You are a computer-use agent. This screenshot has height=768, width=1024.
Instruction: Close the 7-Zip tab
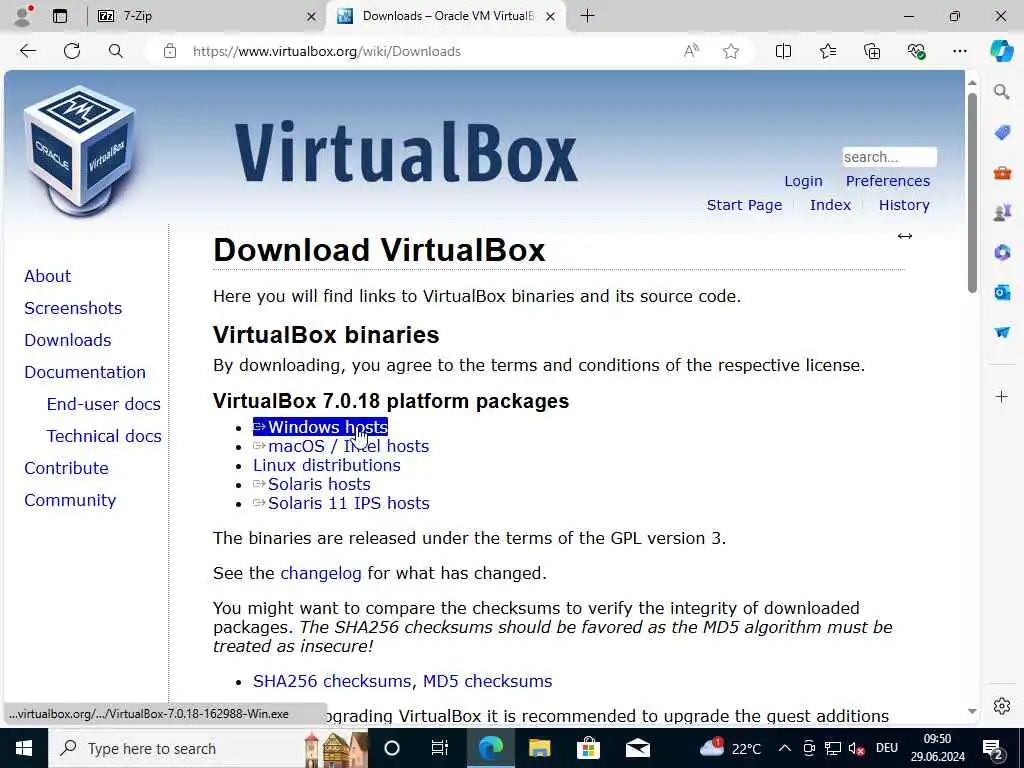click(312, 16)
